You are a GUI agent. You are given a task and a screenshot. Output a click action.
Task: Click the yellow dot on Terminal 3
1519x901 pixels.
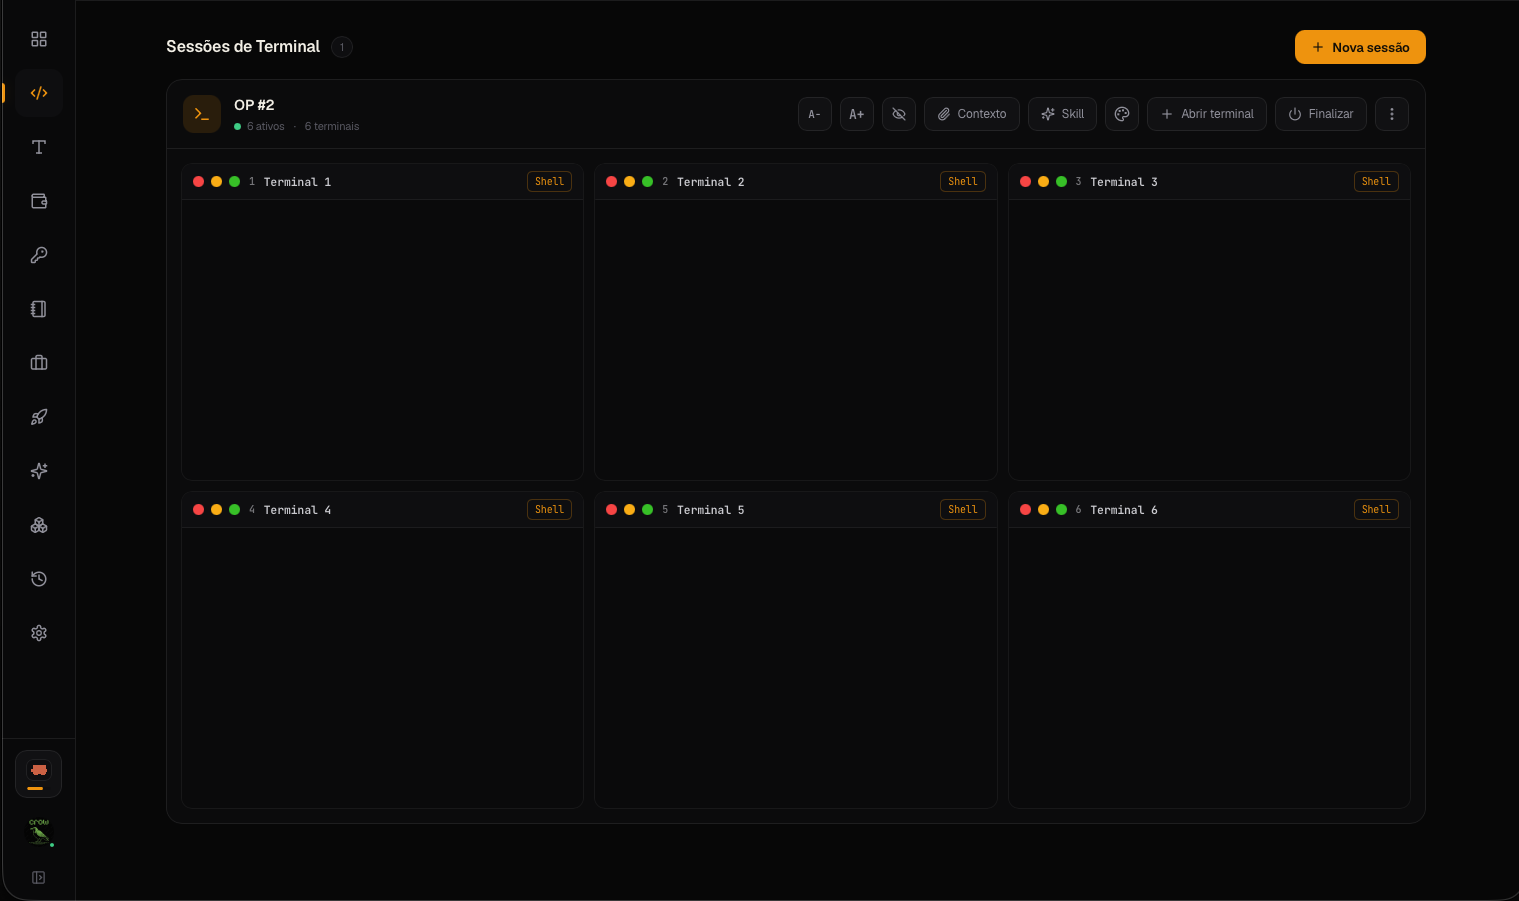1043,182
